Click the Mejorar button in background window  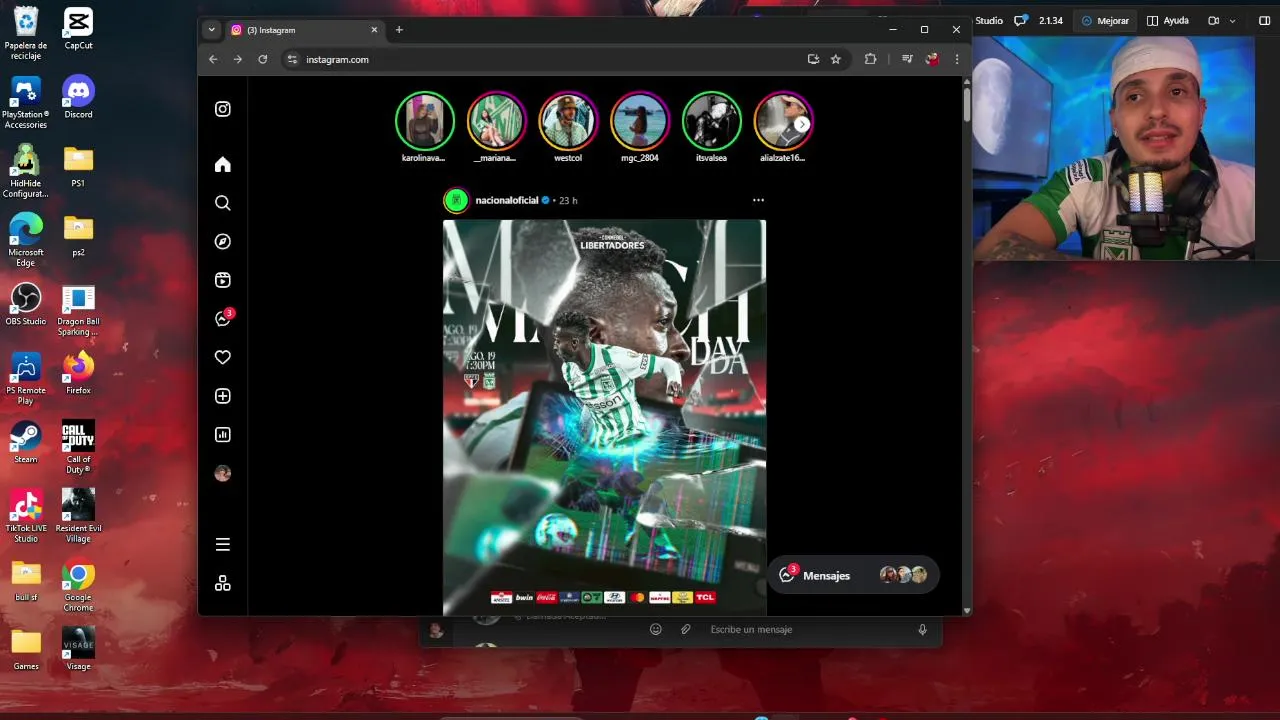(1105, 20)
